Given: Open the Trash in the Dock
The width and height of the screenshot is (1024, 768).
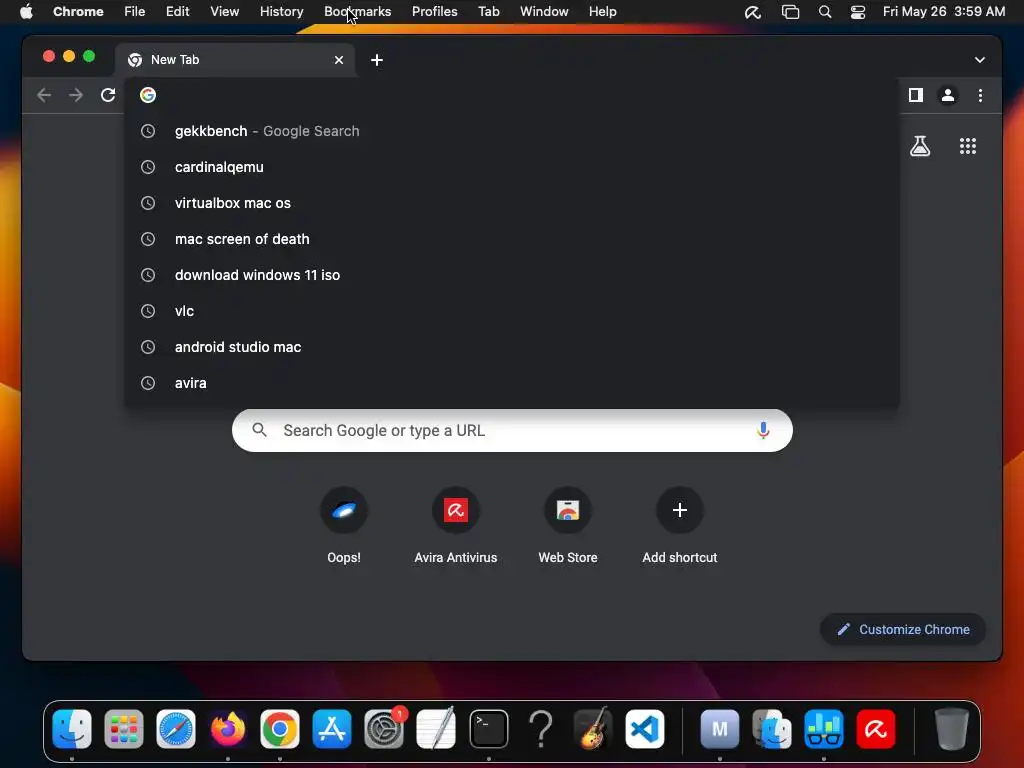Looking at the screenshot, I should point(952,729).
